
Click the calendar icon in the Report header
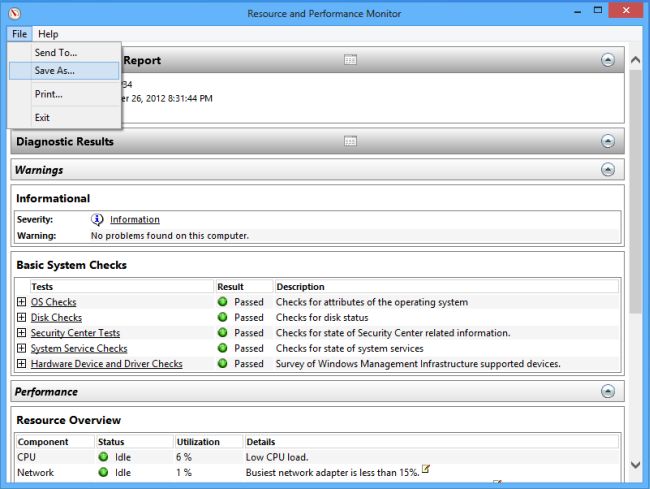click(350, 60)
